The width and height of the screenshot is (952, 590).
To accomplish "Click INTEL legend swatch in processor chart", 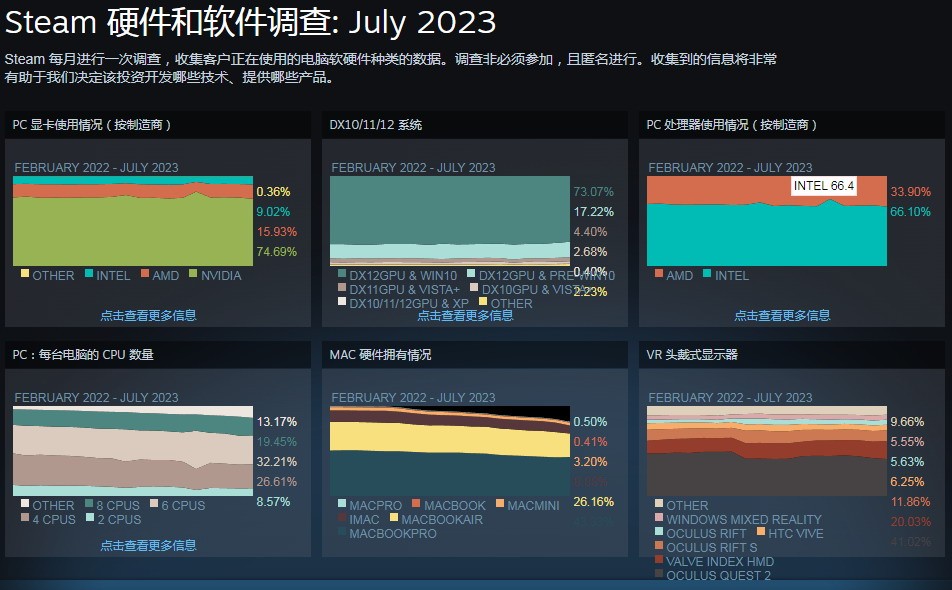I will 707,273.
